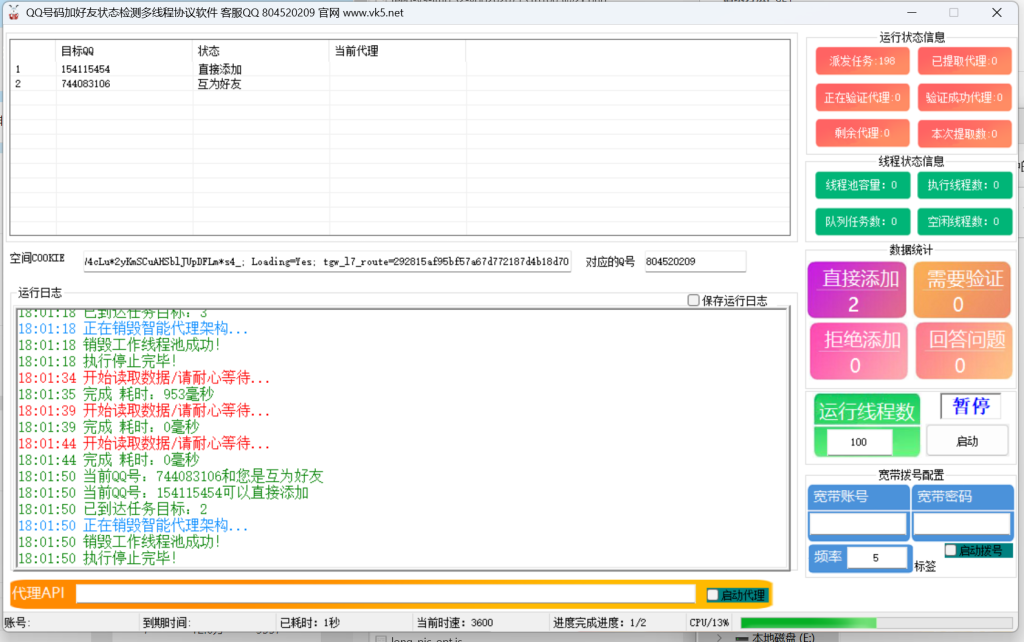Screen dimensions: 1024x642
Task: Click the 暂停 button
Action: click(970, 406)
